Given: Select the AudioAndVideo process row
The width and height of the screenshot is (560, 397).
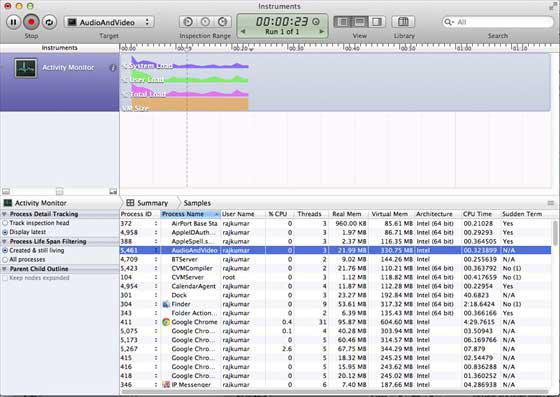Looking at the screenshot, I should tap(335, 250).
